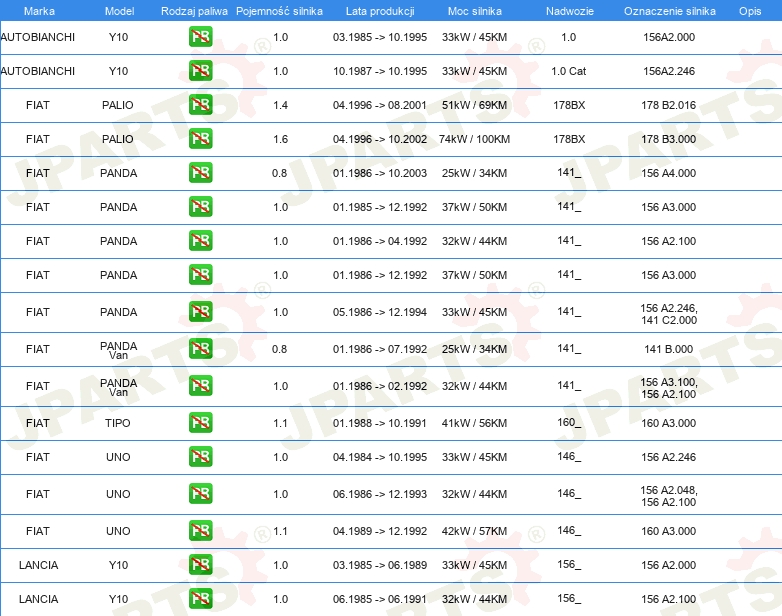Click the Marka column header
The height and width of the screenshot is (616, 782).
pos(39,11)
